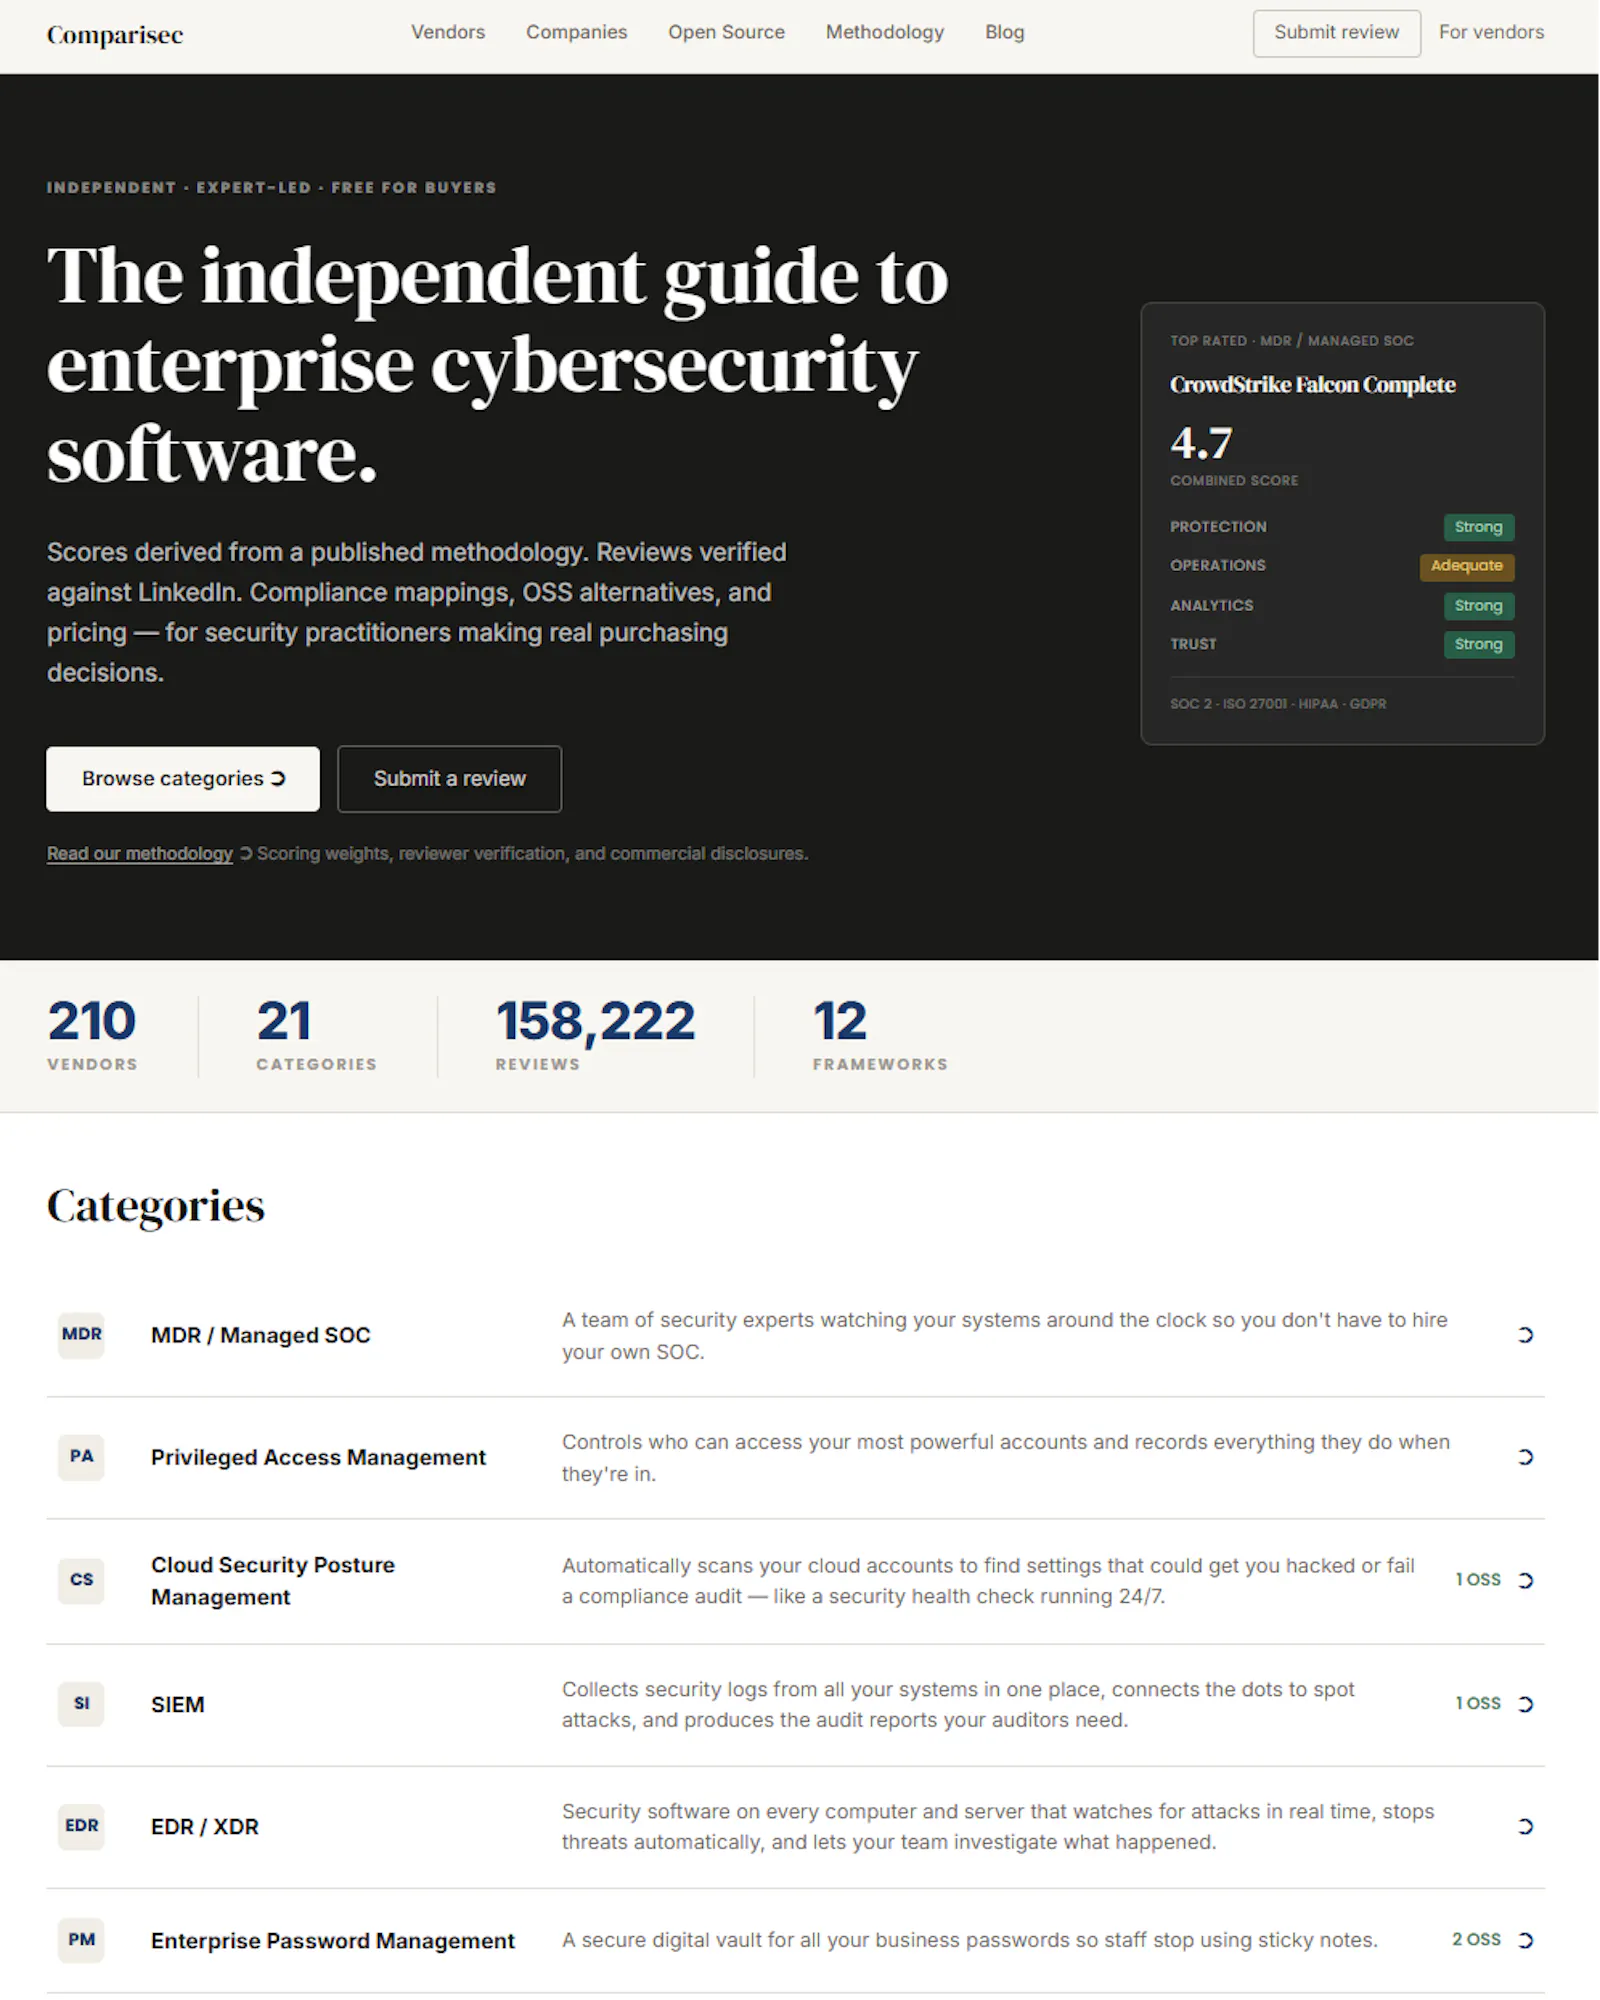Click 1 OSS tag on SIEM row
Image resolution: width=1600 pixels, height=2000 pixels.
(1478, 1703)
